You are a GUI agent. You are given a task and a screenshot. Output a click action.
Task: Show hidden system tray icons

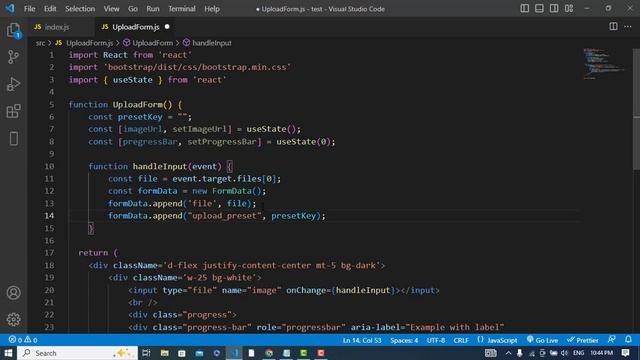(x=508, y=353)
